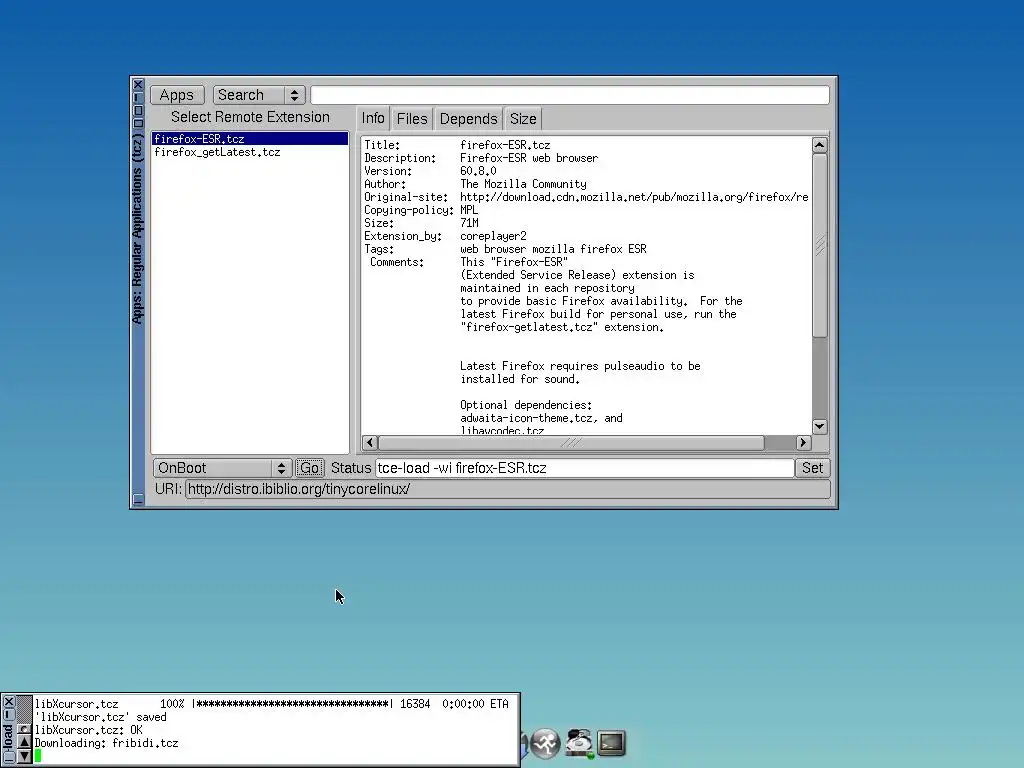
Task: Click the info pane scroll-up arrow
Action: point(820,145)
